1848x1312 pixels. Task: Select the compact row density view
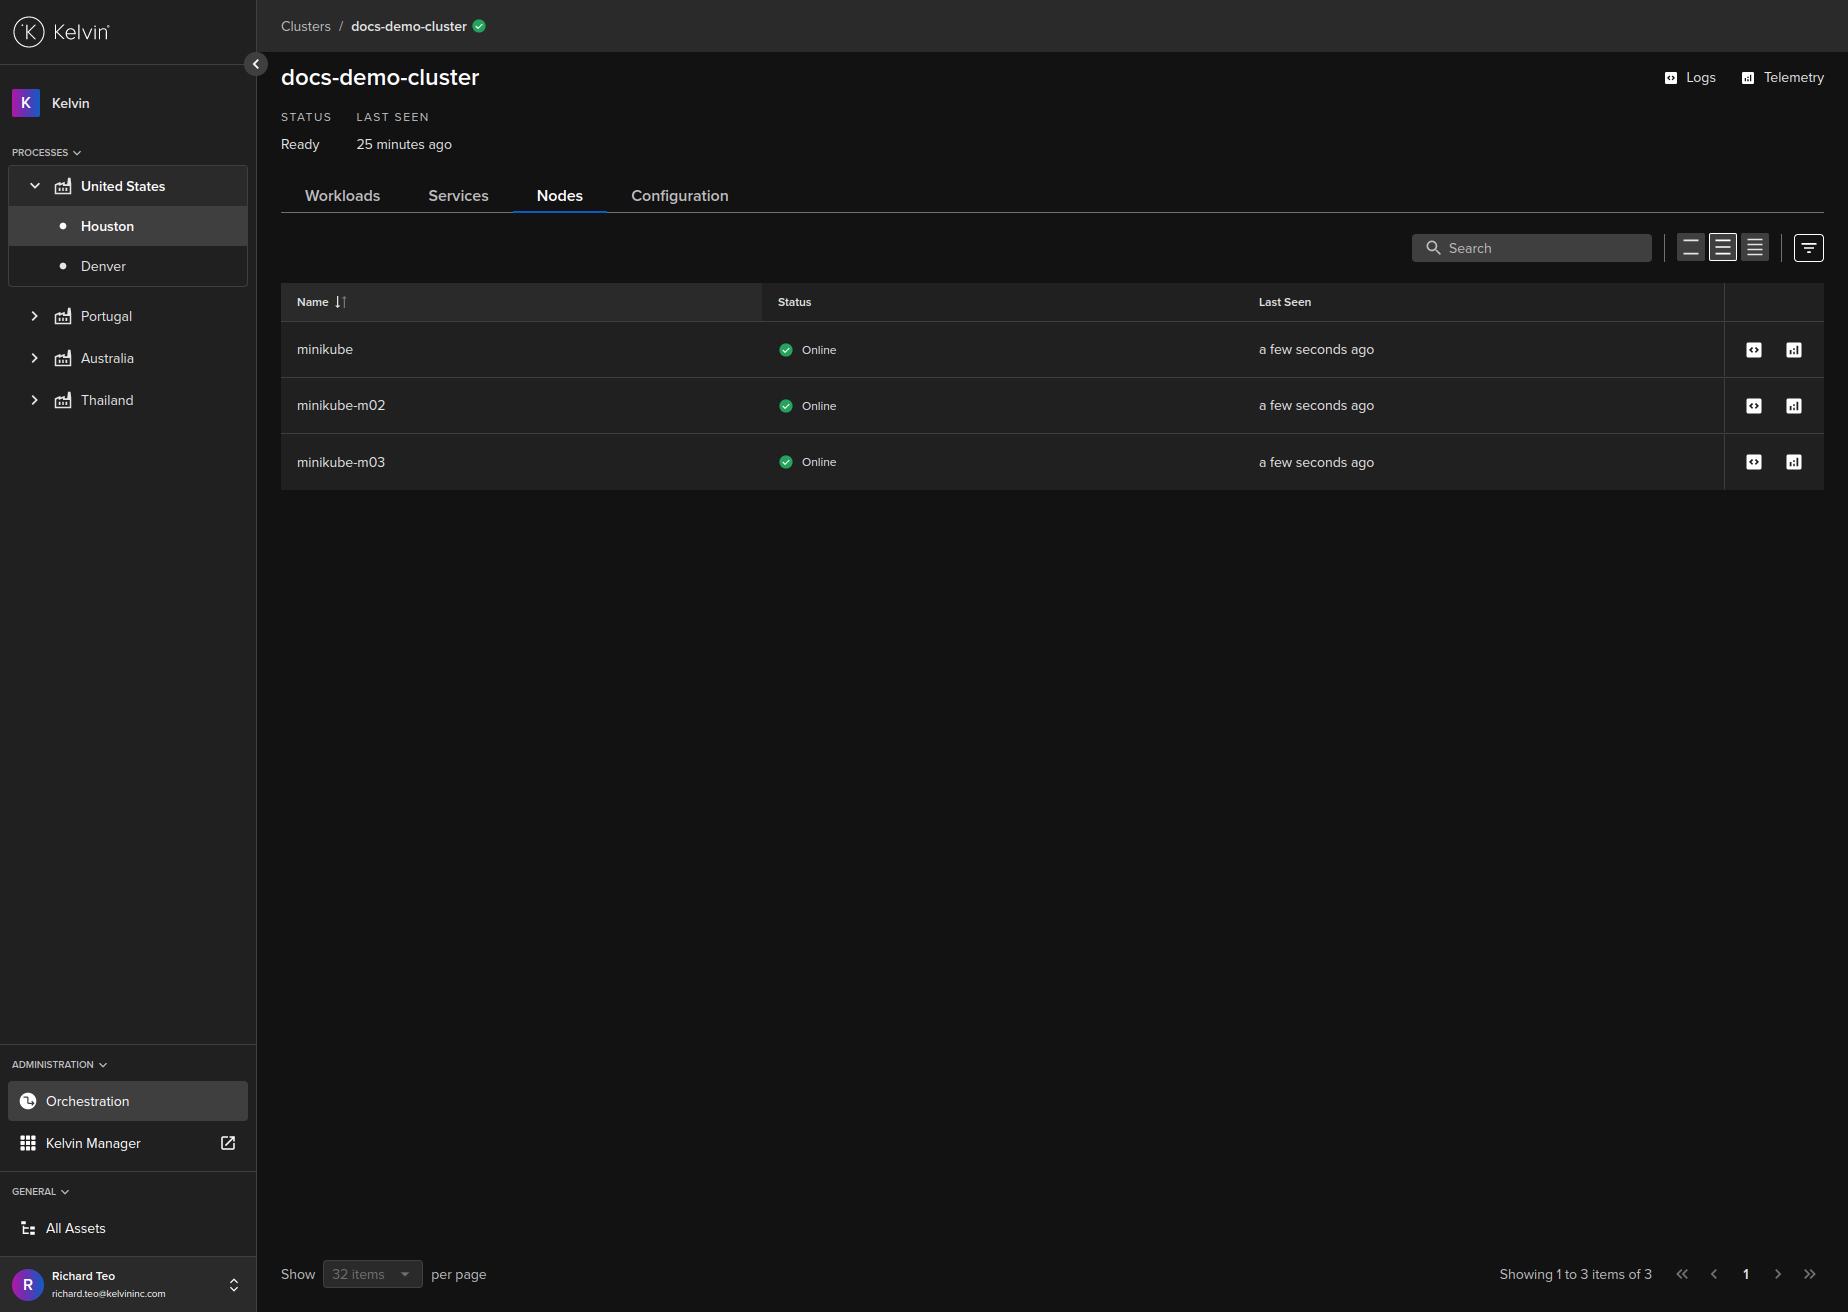(x=1755, y=248)
